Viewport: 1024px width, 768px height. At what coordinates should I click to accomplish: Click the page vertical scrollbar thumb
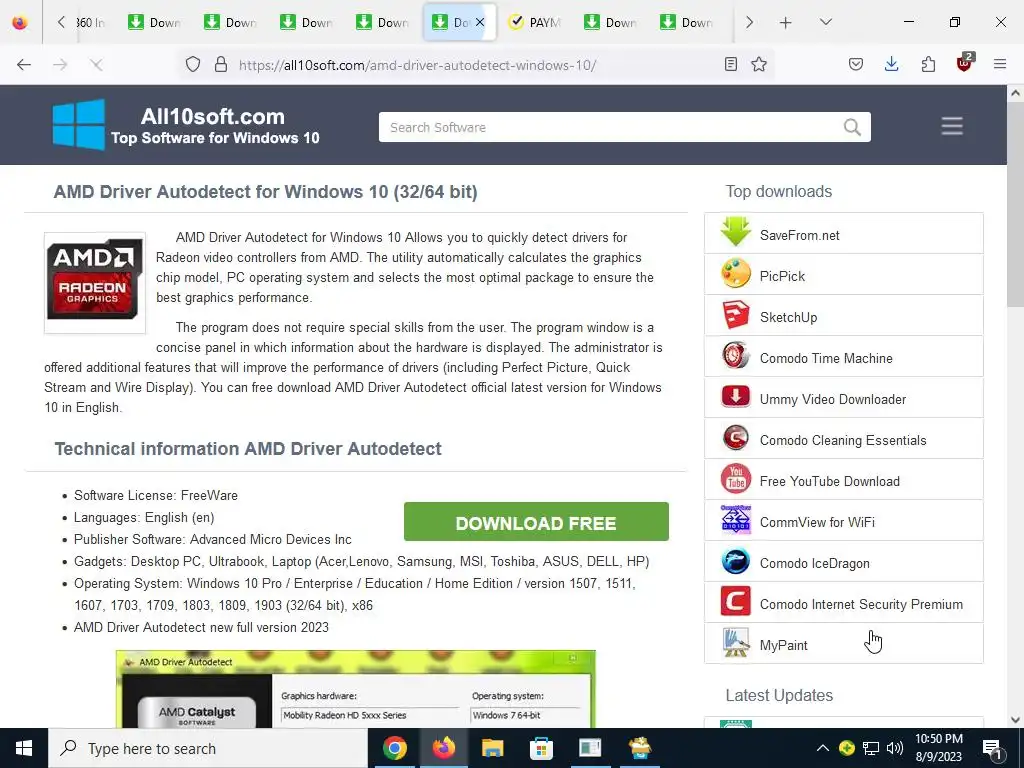point(1015,206)
